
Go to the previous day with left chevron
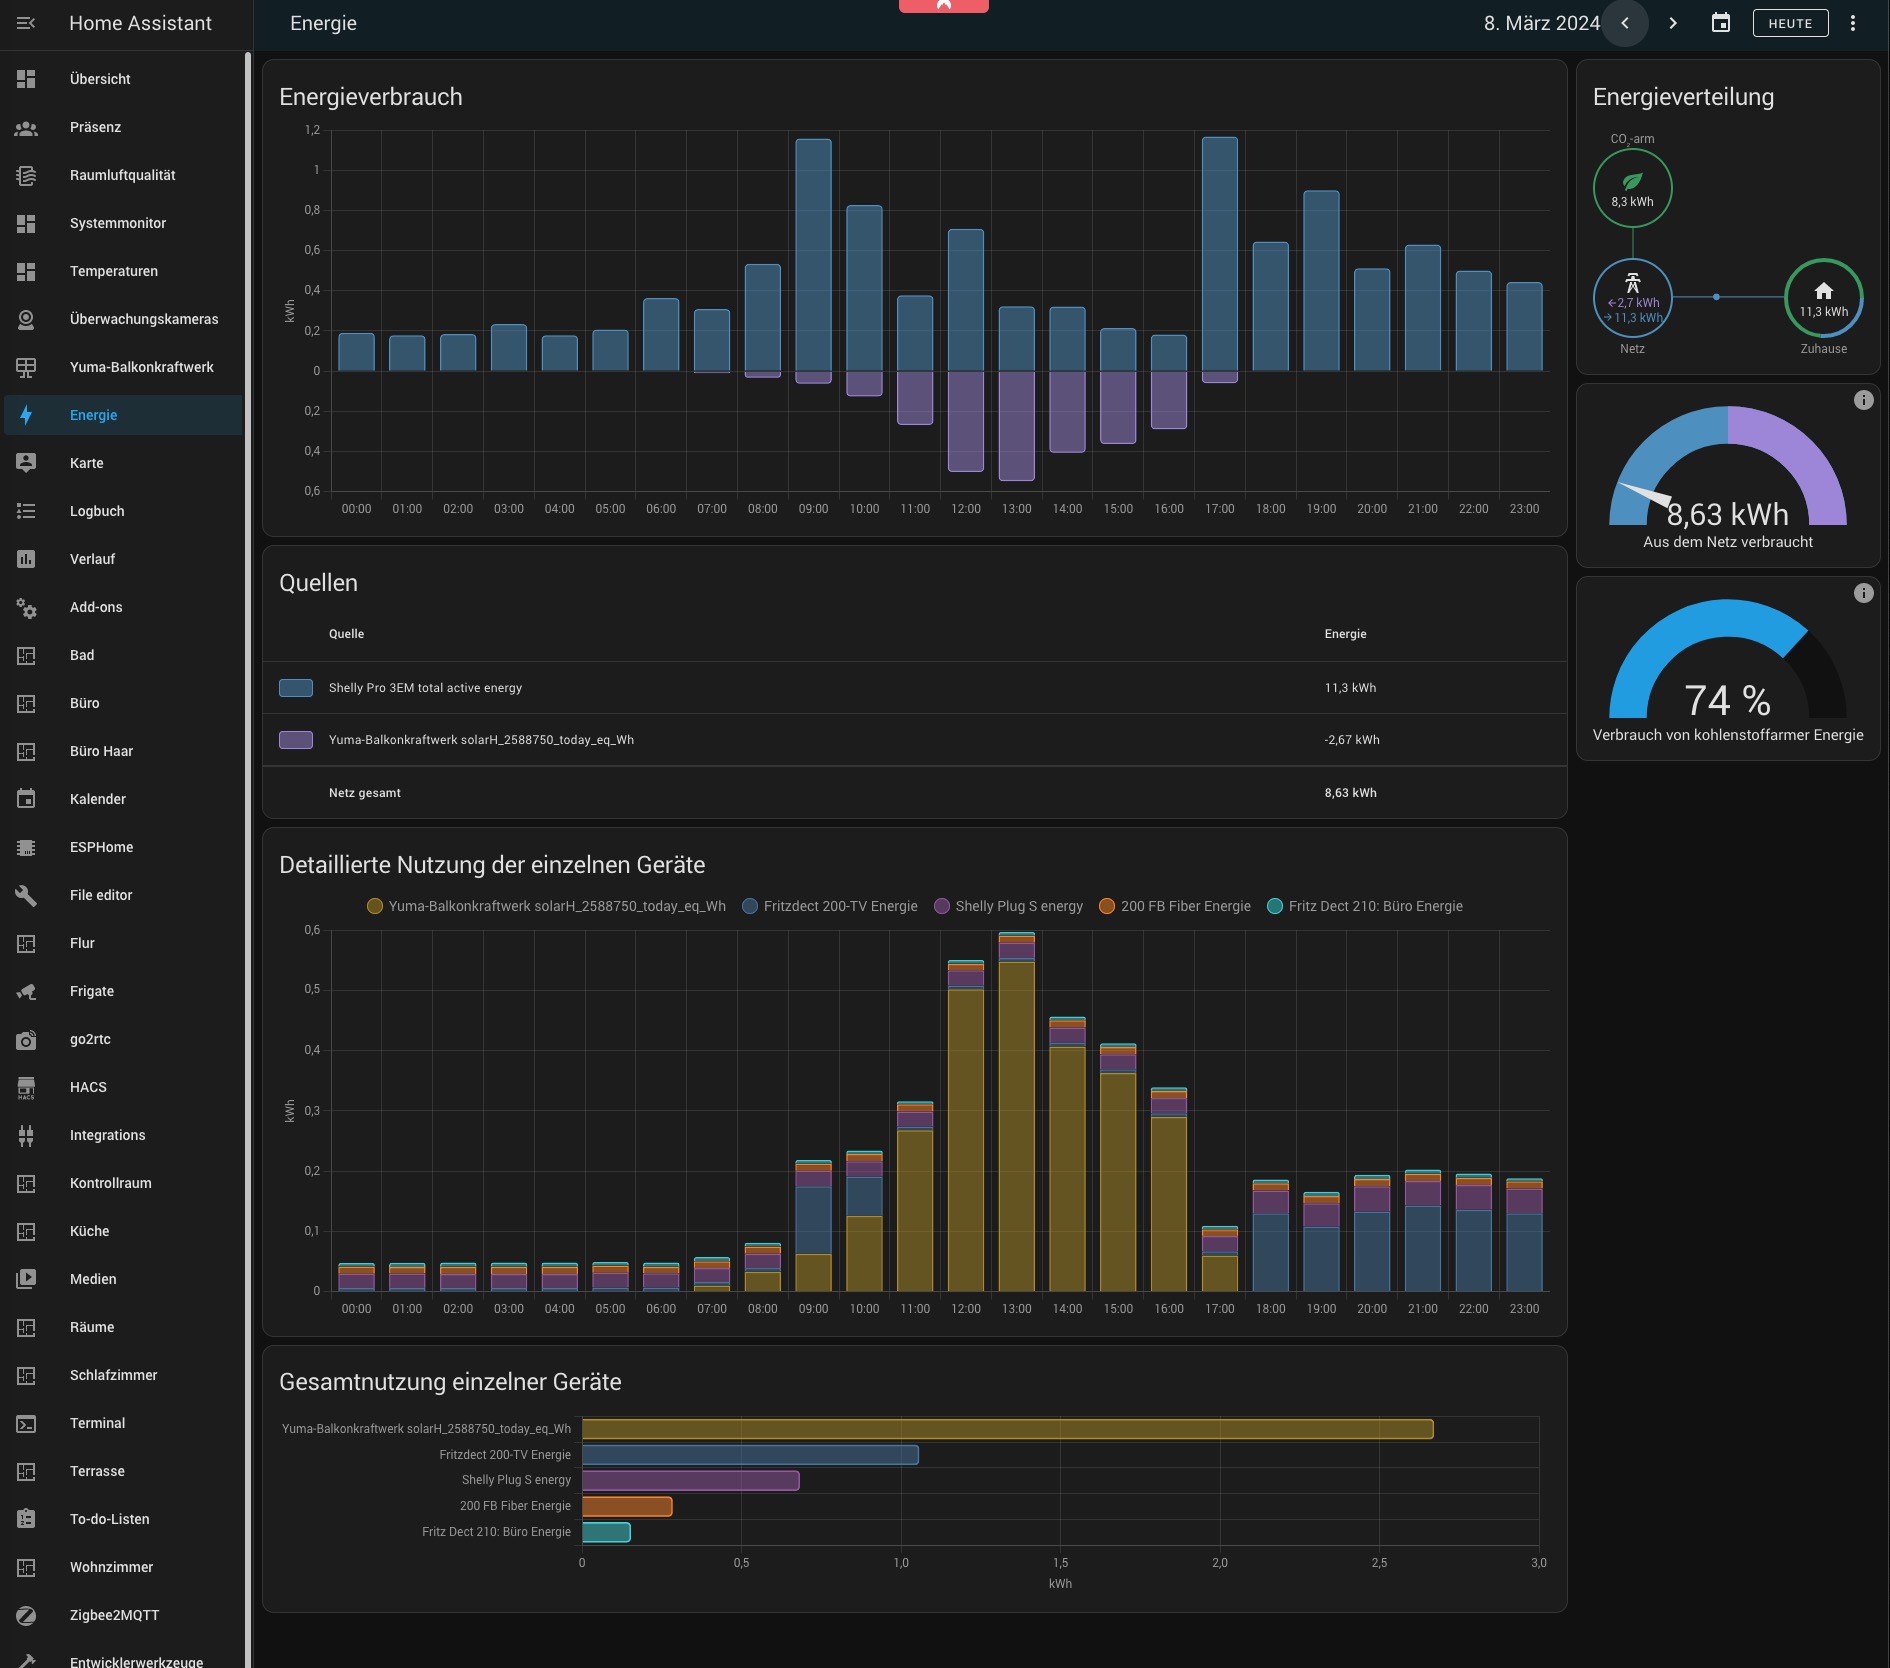click(1625, 23)
